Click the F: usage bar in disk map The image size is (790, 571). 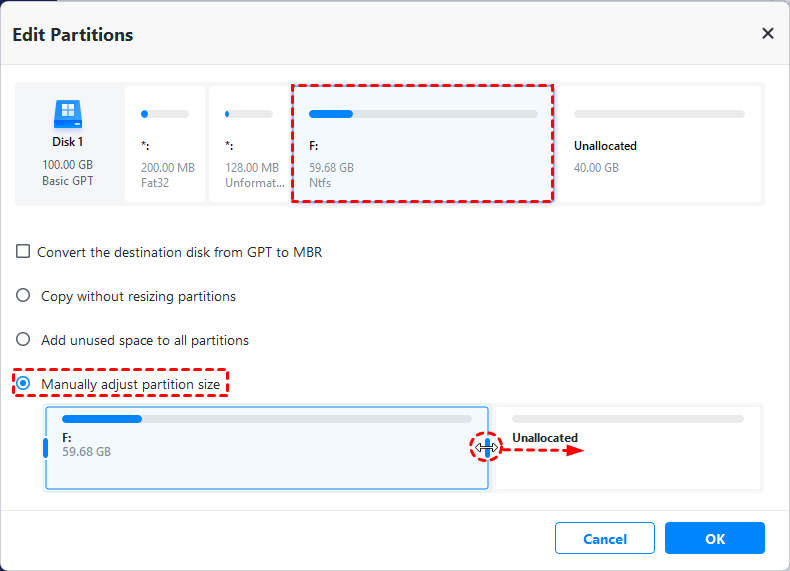point(423,114)
